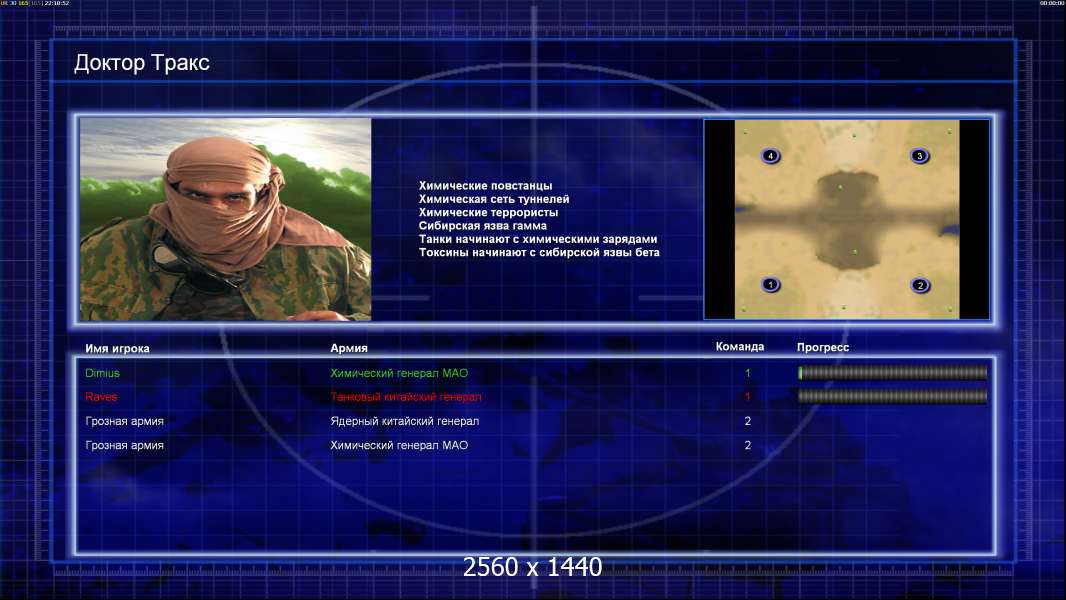Click the 2560 x 1440 resolution label
This screenshot has width=1066, height=600.
pos(532,567)
